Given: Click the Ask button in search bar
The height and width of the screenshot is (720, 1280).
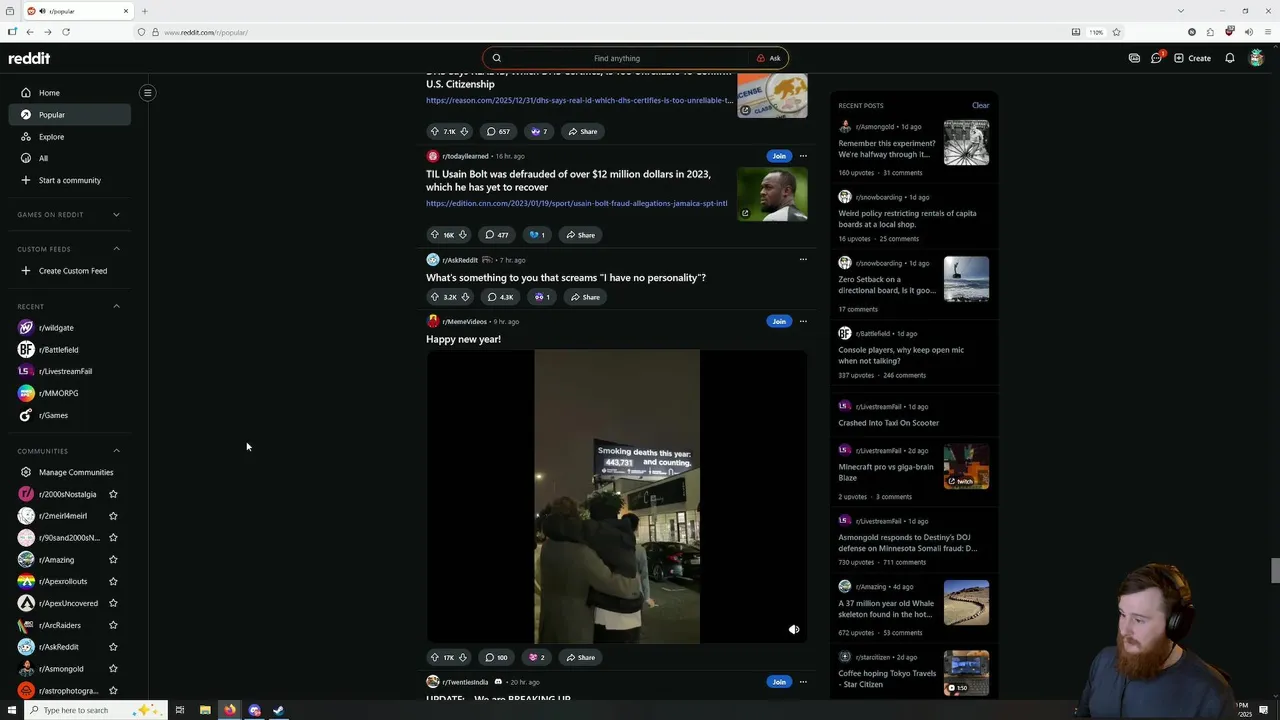Looking at the screenshot, I should click(x=769, y=58).
